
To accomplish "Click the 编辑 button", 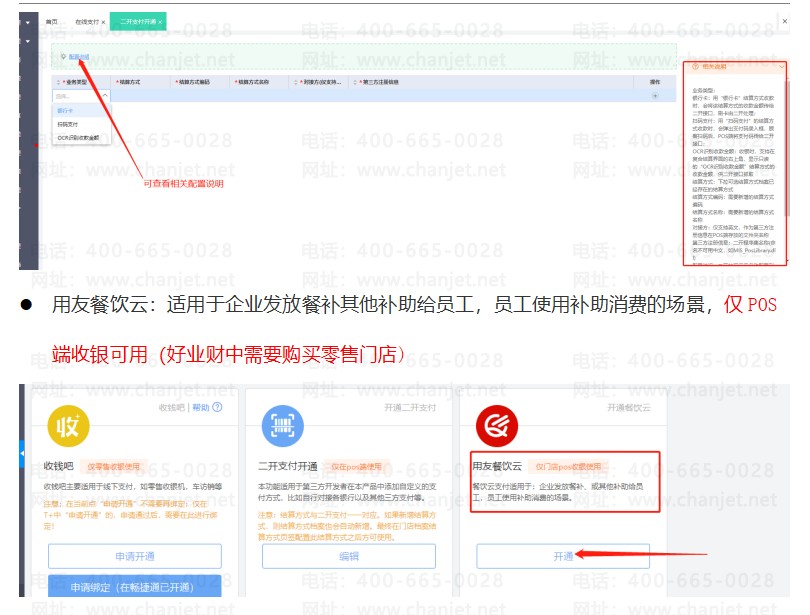I will 349,556.
